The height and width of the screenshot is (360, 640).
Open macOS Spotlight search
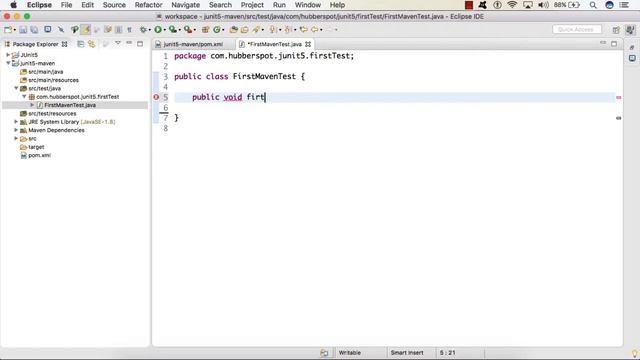click(x=593, y=5)
